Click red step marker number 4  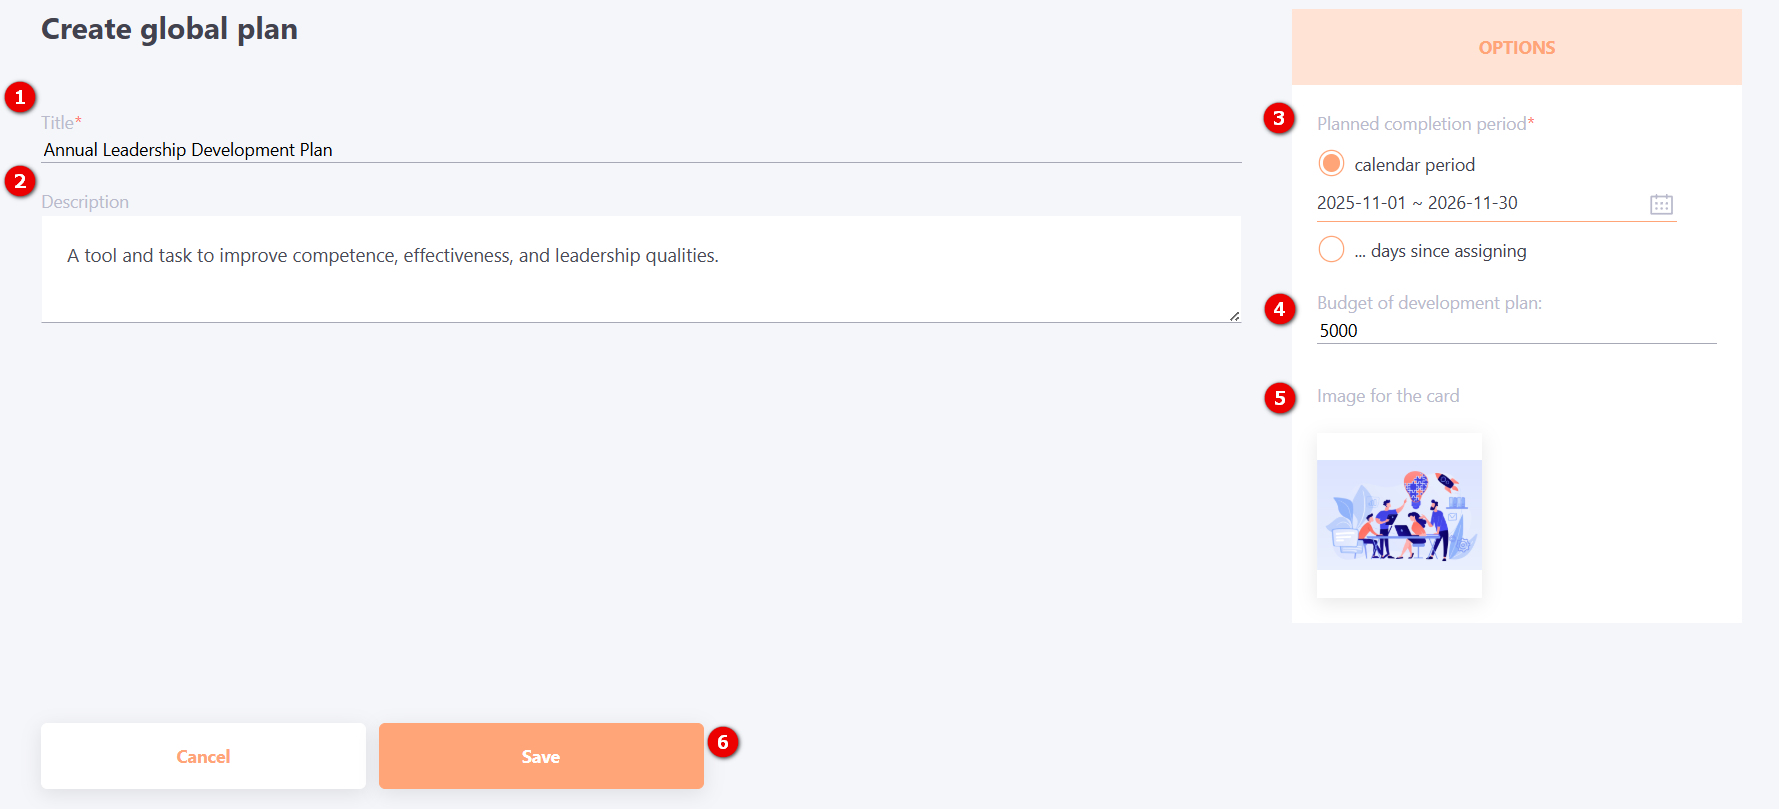click(1279, 309)
